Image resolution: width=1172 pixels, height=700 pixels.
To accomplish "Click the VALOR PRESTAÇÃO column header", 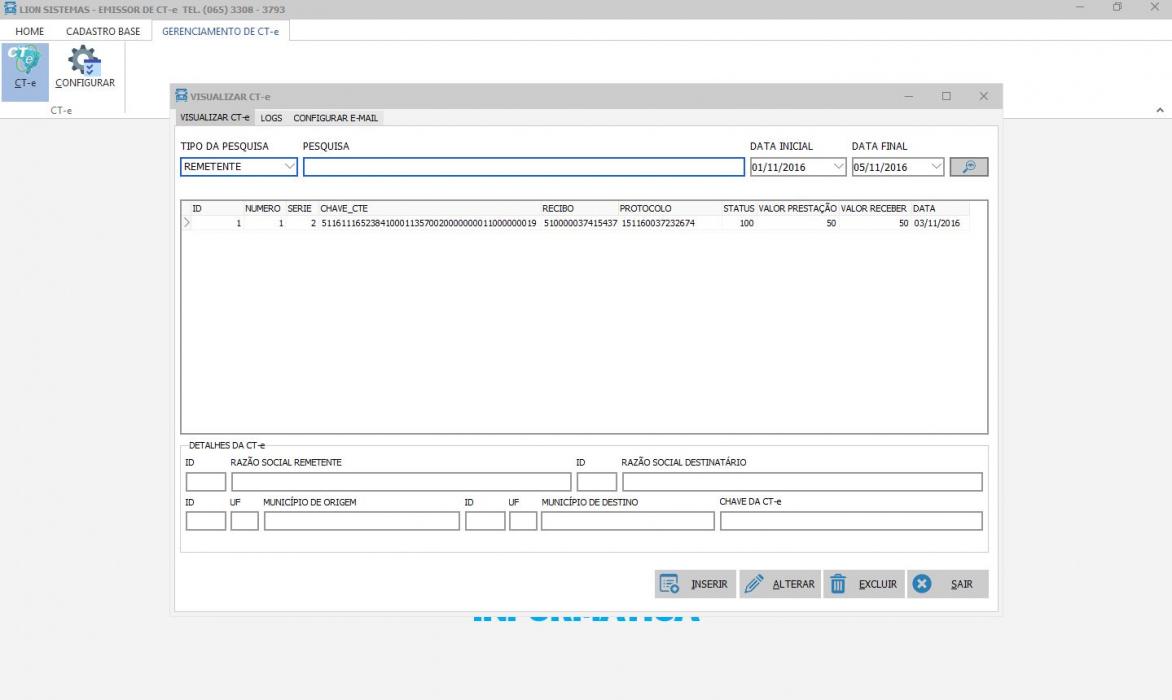I will [x=798, y=208].
